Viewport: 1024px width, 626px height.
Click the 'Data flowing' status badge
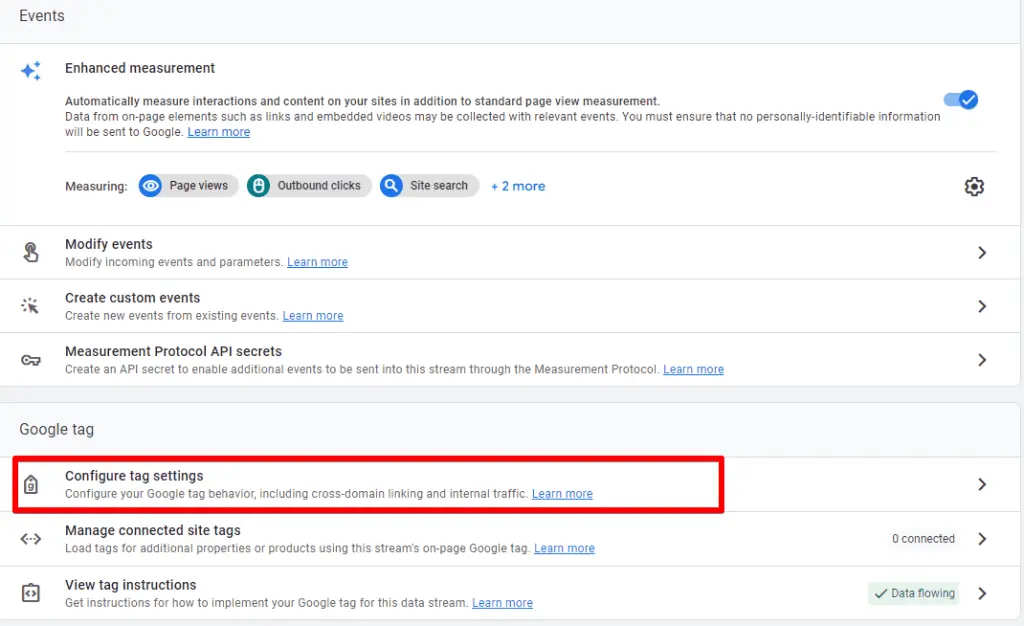913,592
